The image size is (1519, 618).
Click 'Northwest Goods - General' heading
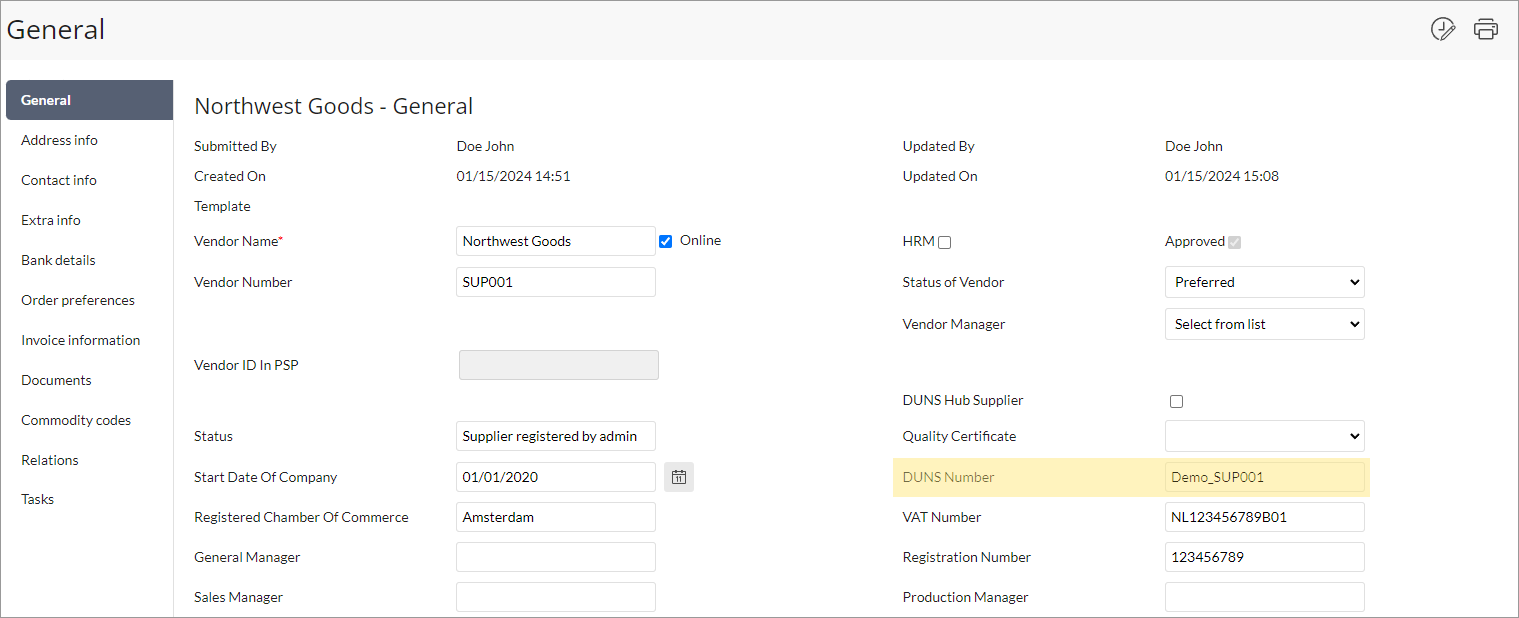click(x=334, y=106)
